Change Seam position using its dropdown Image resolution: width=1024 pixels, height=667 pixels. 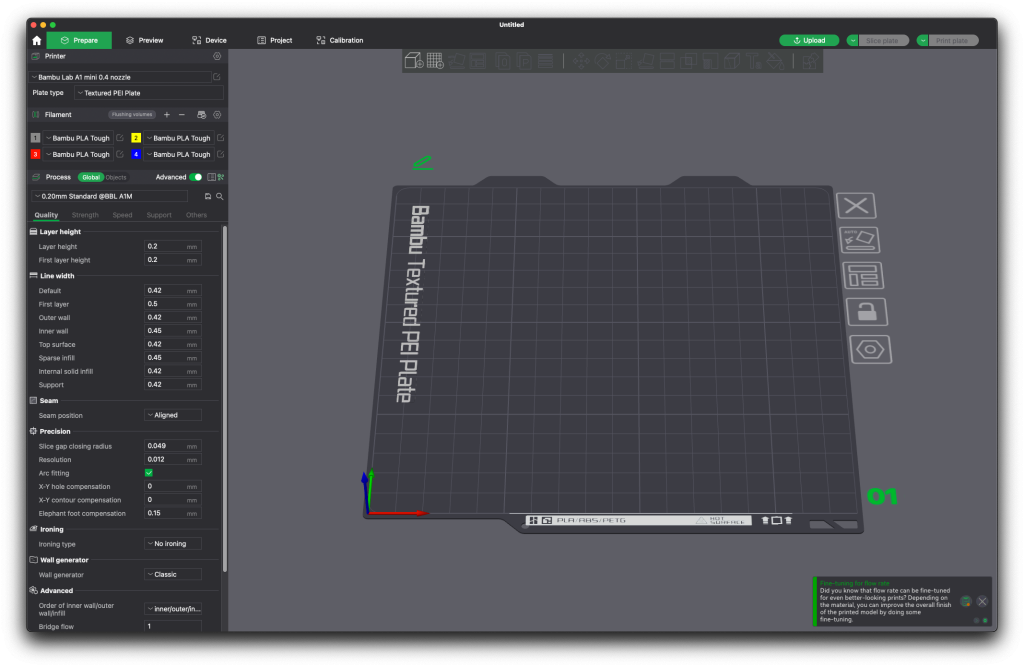pos(172,414)
